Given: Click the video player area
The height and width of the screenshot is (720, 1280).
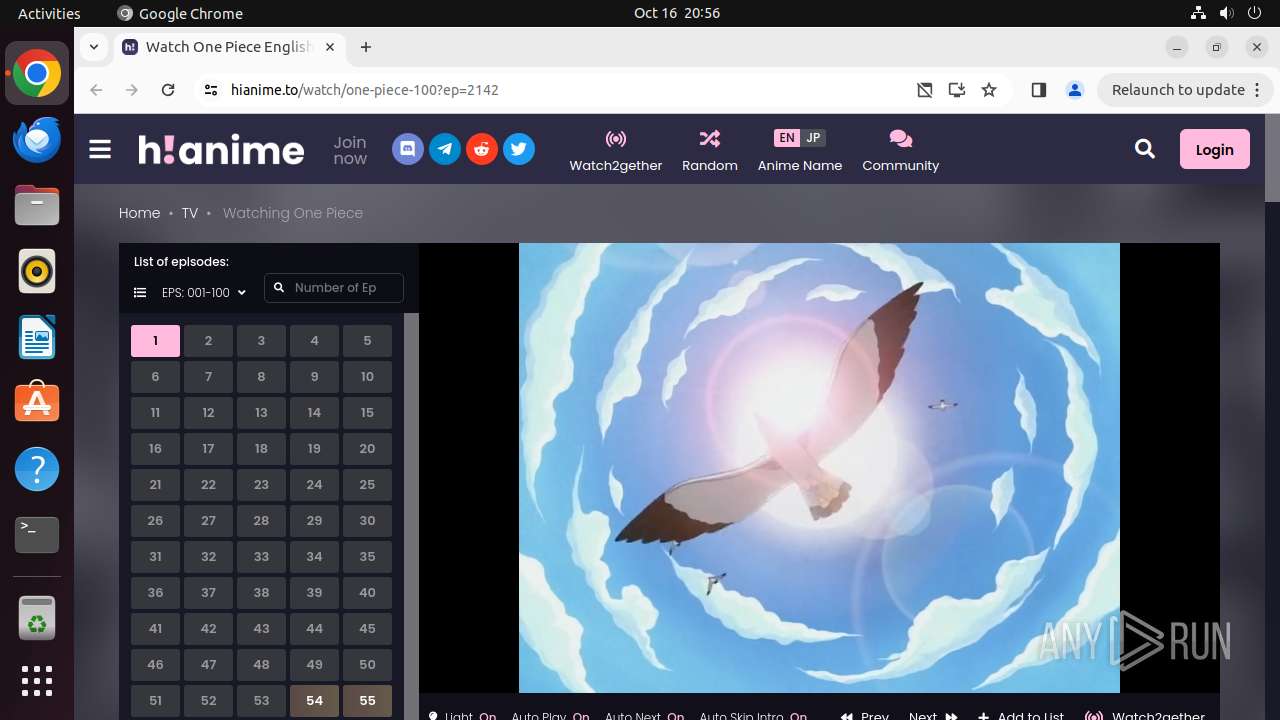Looking at the screenshot, I should tap(819, 468).
